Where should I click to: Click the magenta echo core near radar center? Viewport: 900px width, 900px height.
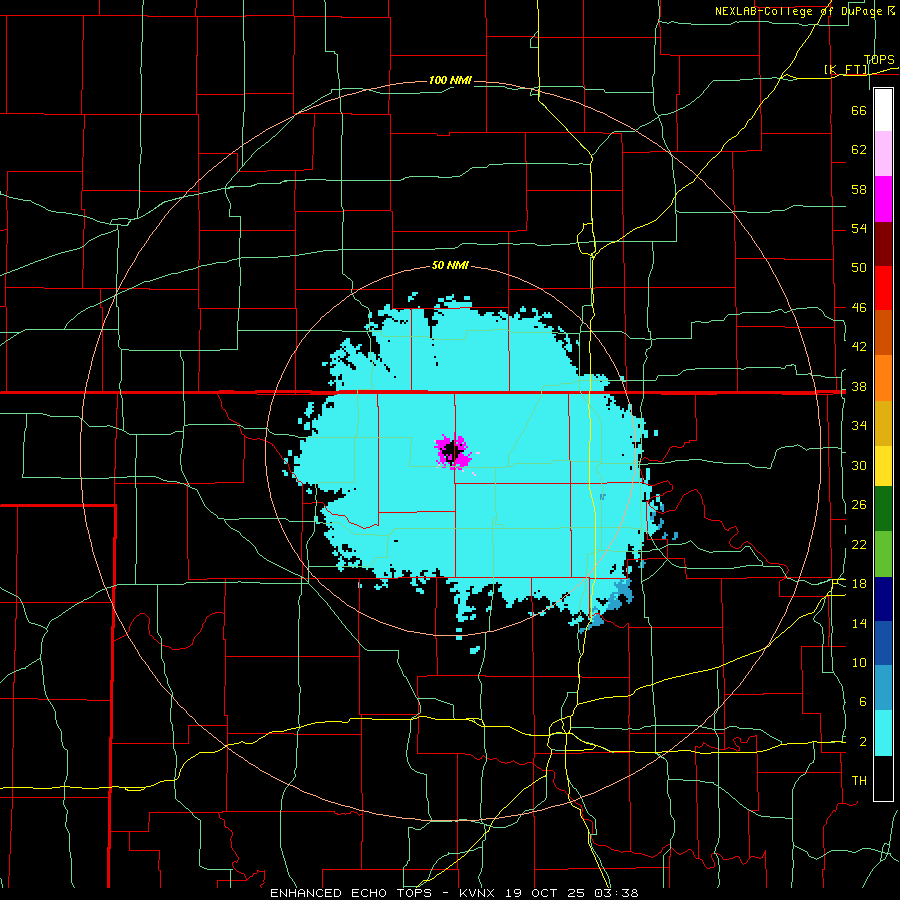[x=453, y=452]
